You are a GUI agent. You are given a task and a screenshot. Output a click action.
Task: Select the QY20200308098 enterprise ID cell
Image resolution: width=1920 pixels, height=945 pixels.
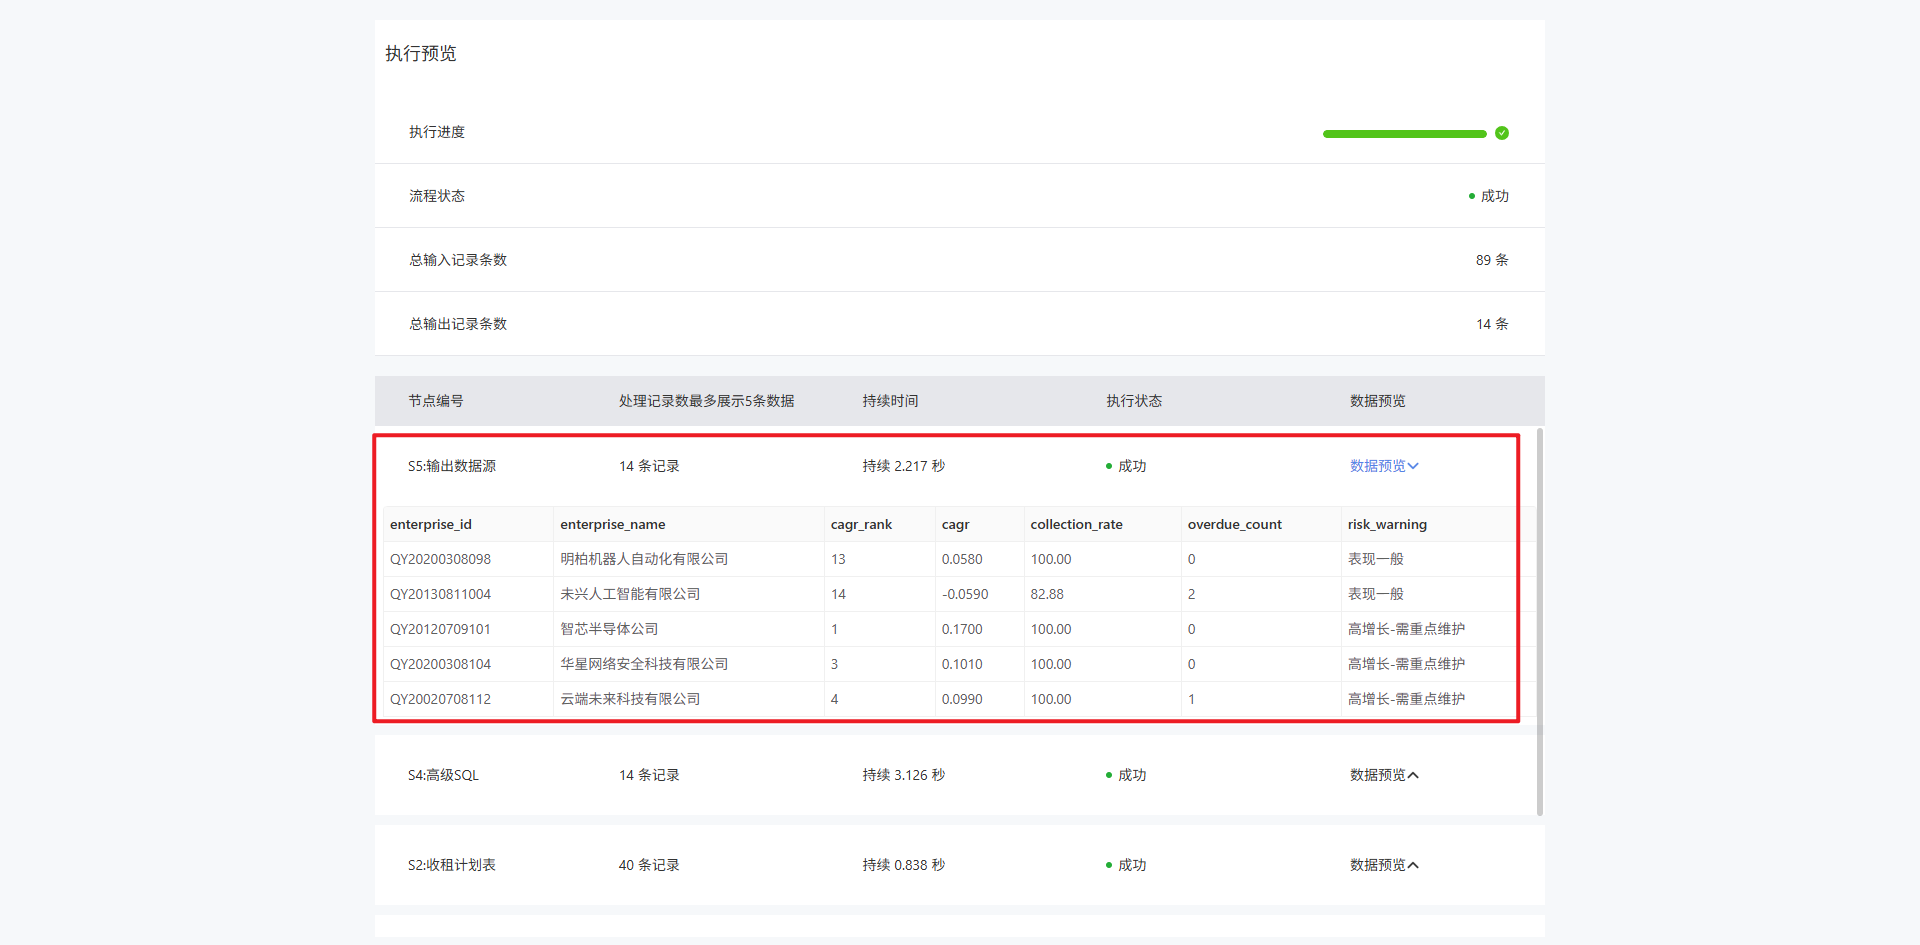click(440, 559)
